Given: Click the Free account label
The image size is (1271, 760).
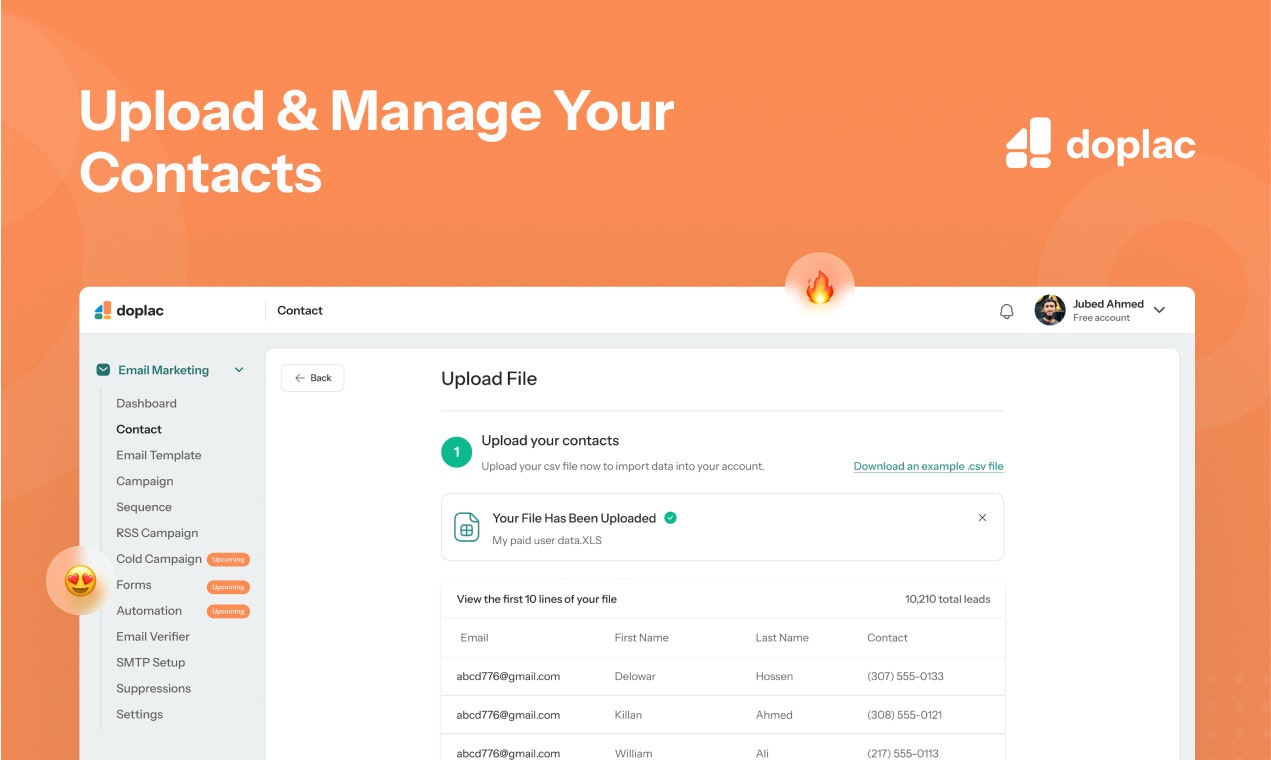Looking at the screenshot, I should [x=1101, y=318].
